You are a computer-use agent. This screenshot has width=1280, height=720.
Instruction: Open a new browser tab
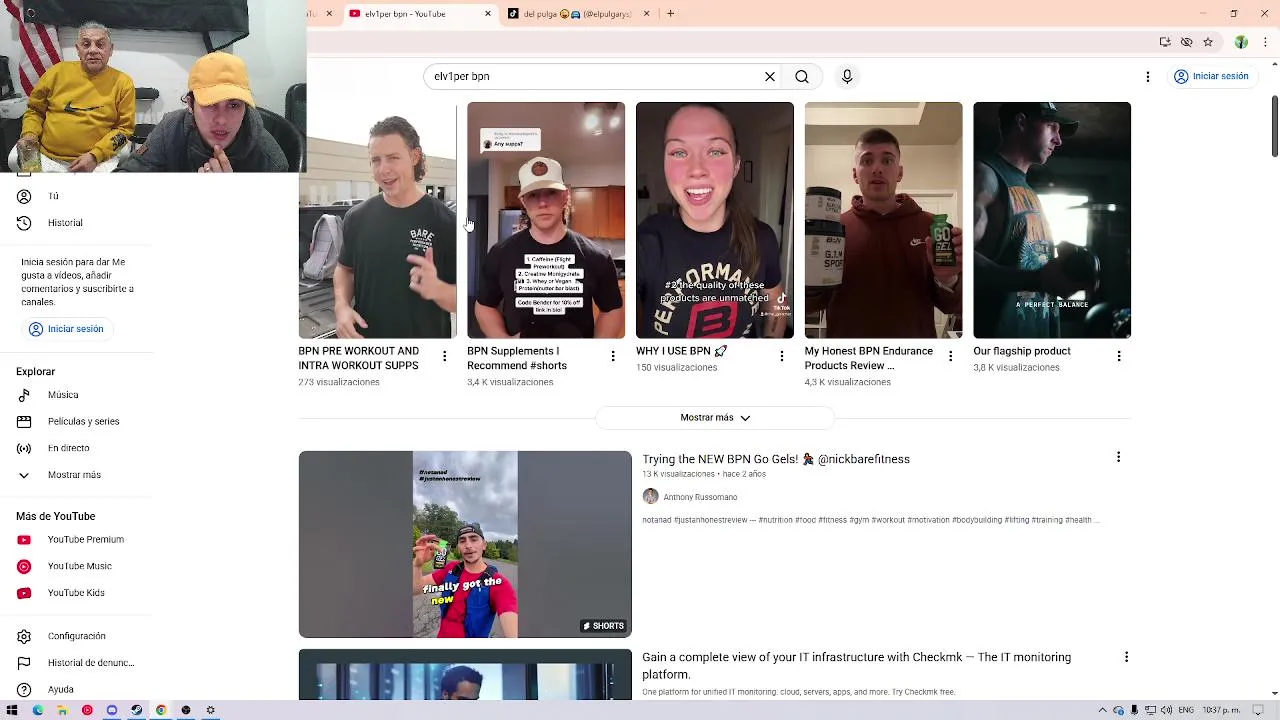coord(671,14)
